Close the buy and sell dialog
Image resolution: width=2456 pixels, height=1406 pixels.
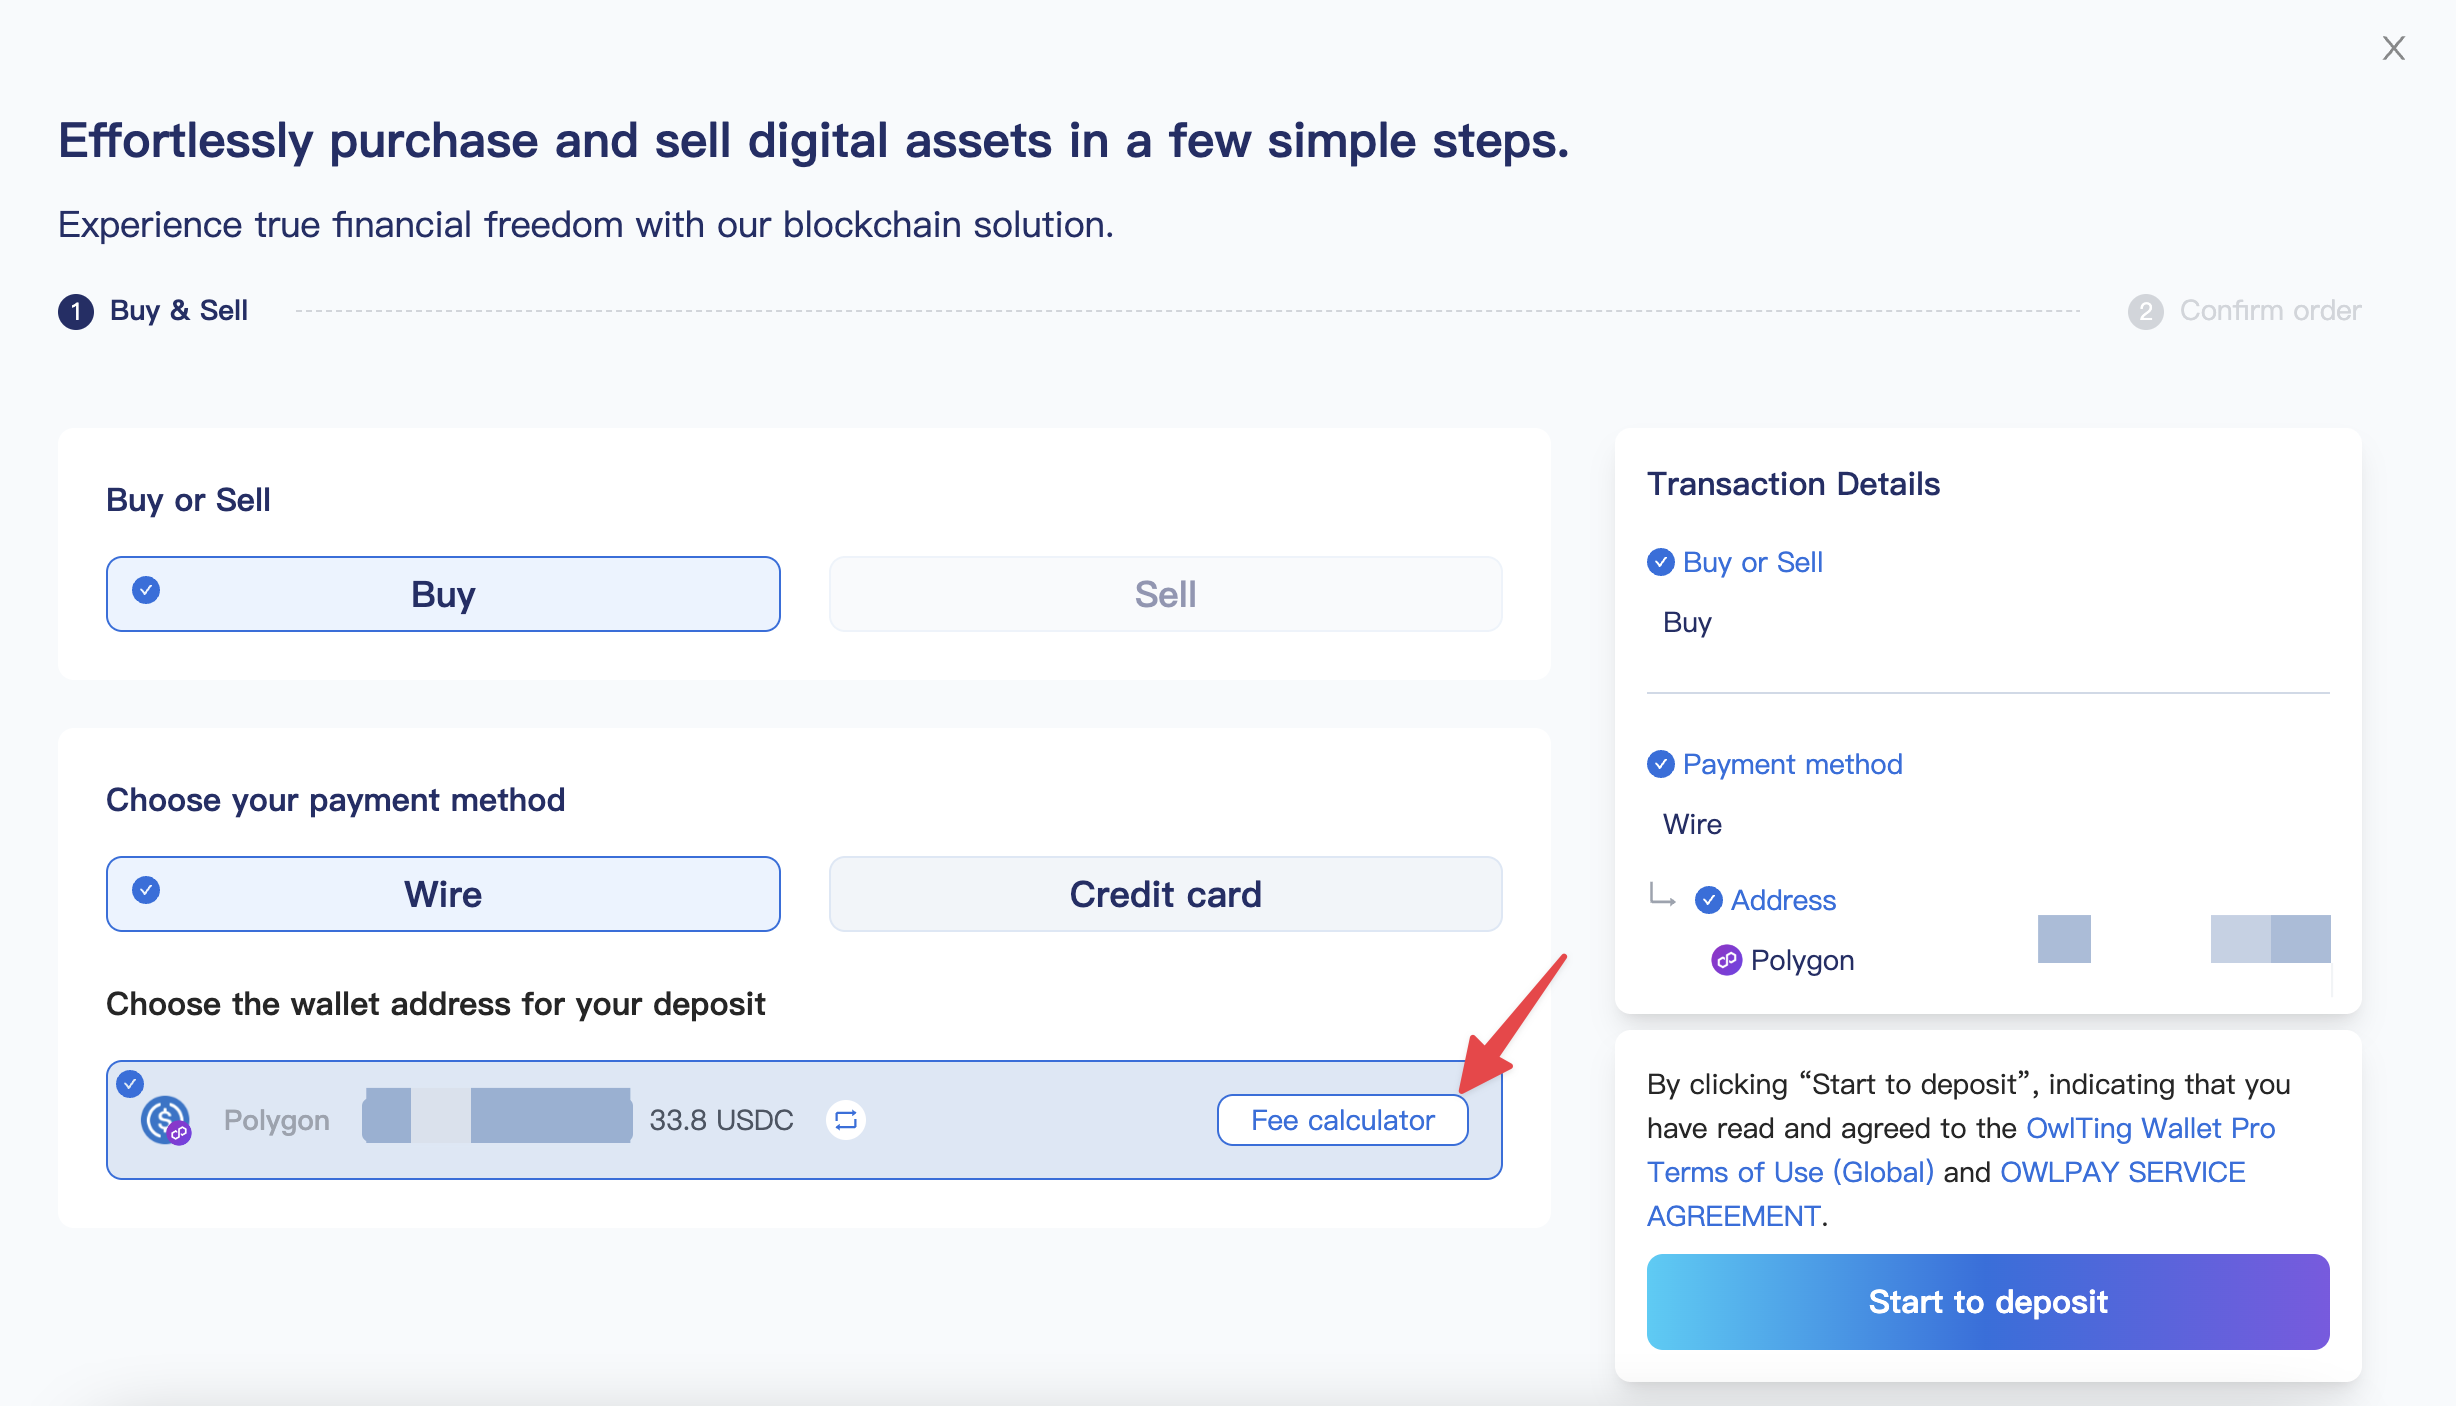[2393, 48]
